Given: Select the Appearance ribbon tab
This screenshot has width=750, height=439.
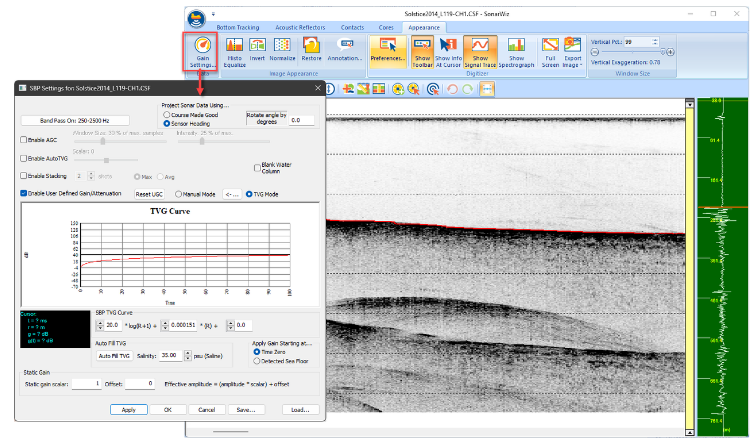Looking at the screenshot, I should [x=424, y=28].
